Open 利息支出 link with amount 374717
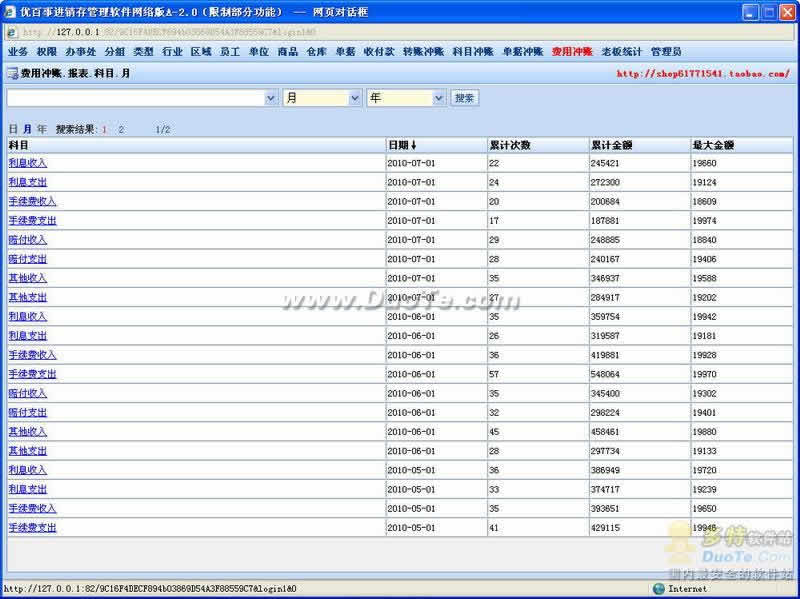This screenshot has width=800, height=599. 28,489
